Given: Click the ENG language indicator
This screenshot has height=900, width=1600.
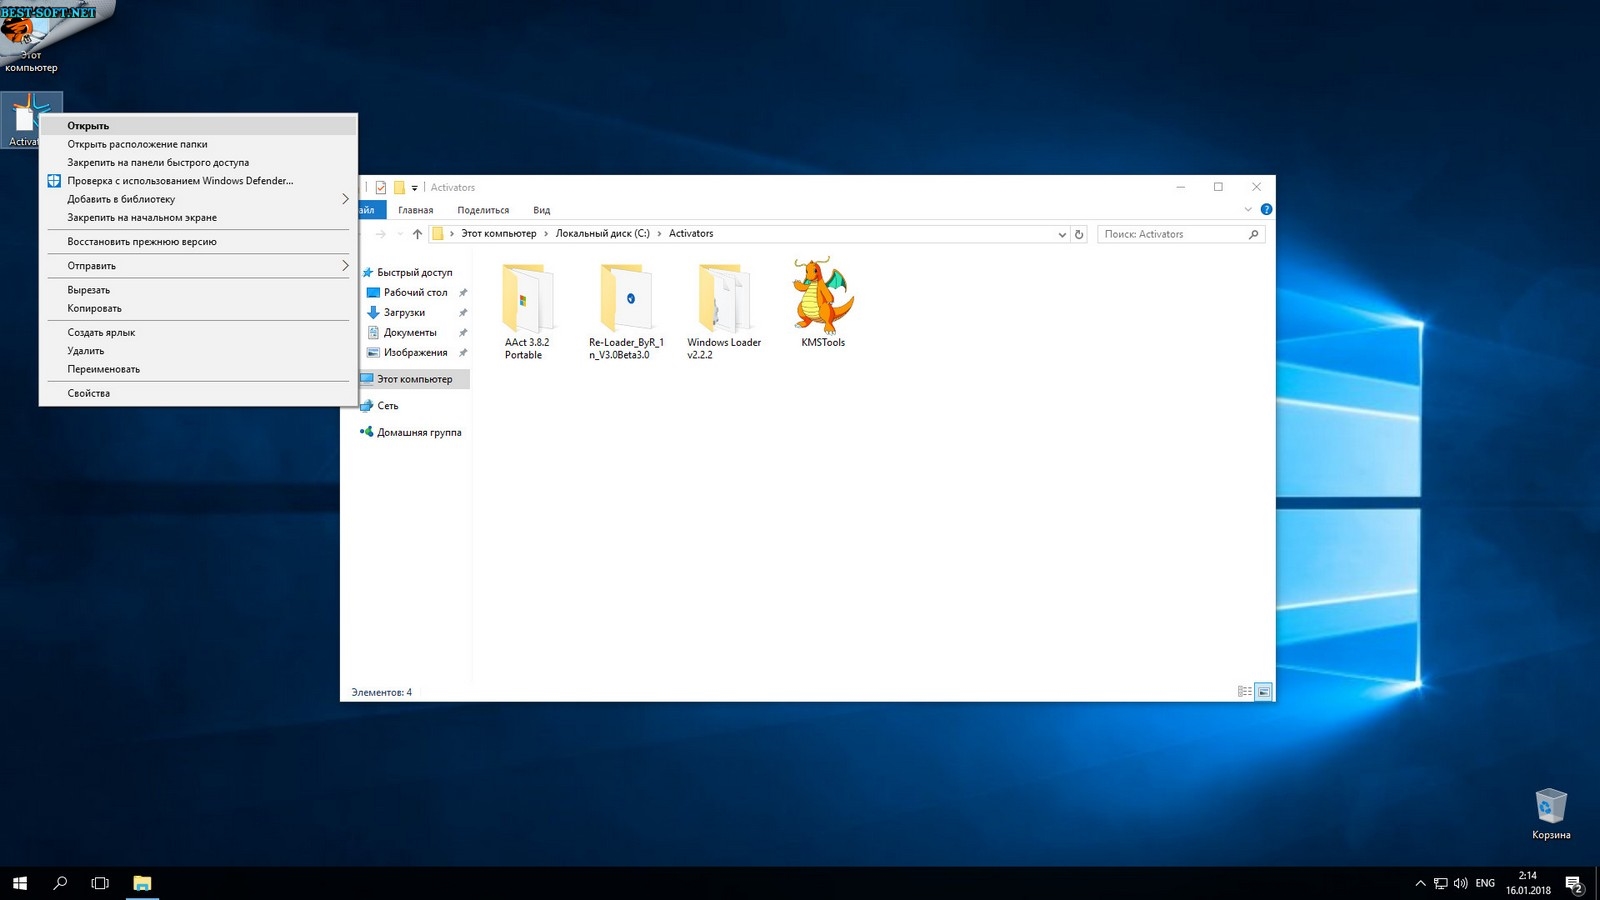Looking at the screenshot, I should [1485, 884].
